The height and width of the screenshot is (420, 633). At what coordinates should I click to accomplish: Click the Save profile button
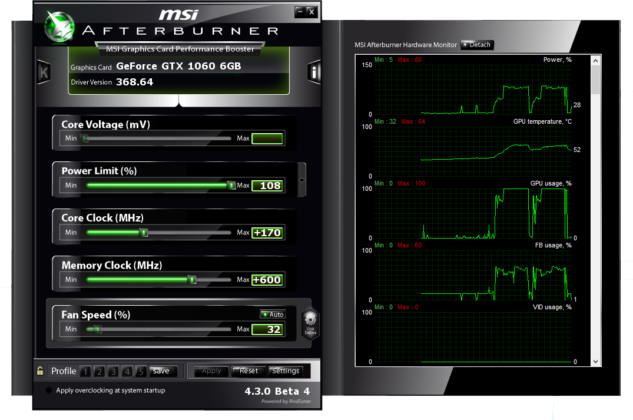coord(162,371)
